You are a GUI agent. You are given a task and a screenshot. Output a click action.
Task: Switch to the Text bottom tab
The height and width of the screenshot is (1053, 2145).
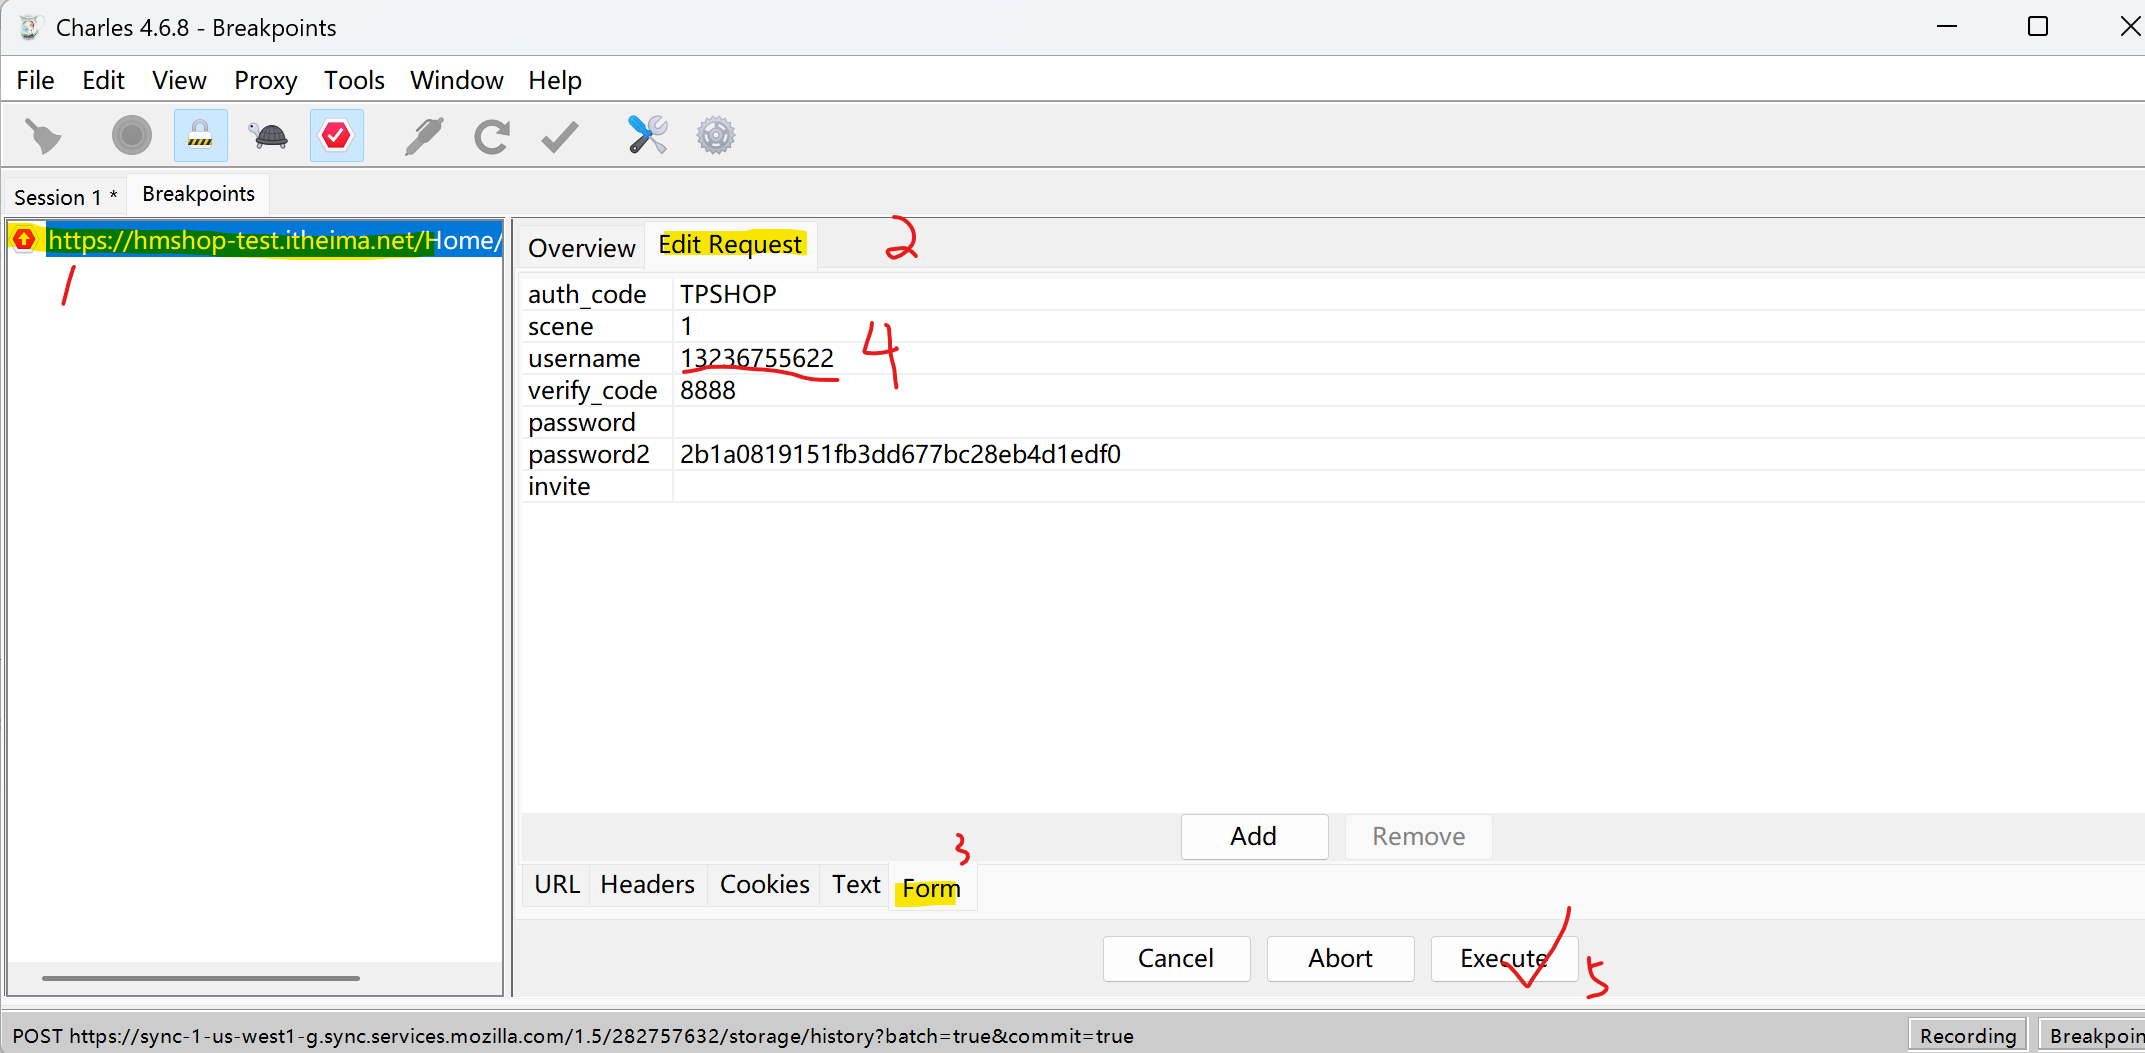point(856,885)
